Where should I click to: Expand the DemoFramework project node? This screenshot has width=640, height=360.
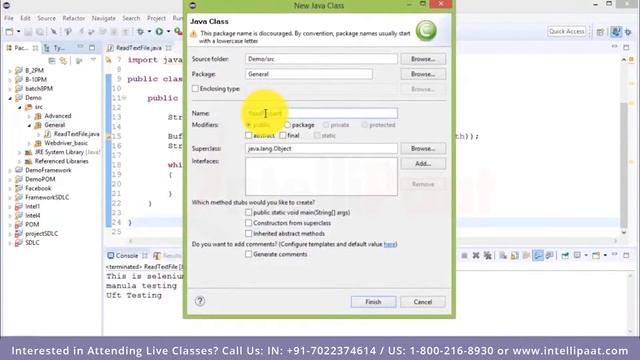(10, 171)
